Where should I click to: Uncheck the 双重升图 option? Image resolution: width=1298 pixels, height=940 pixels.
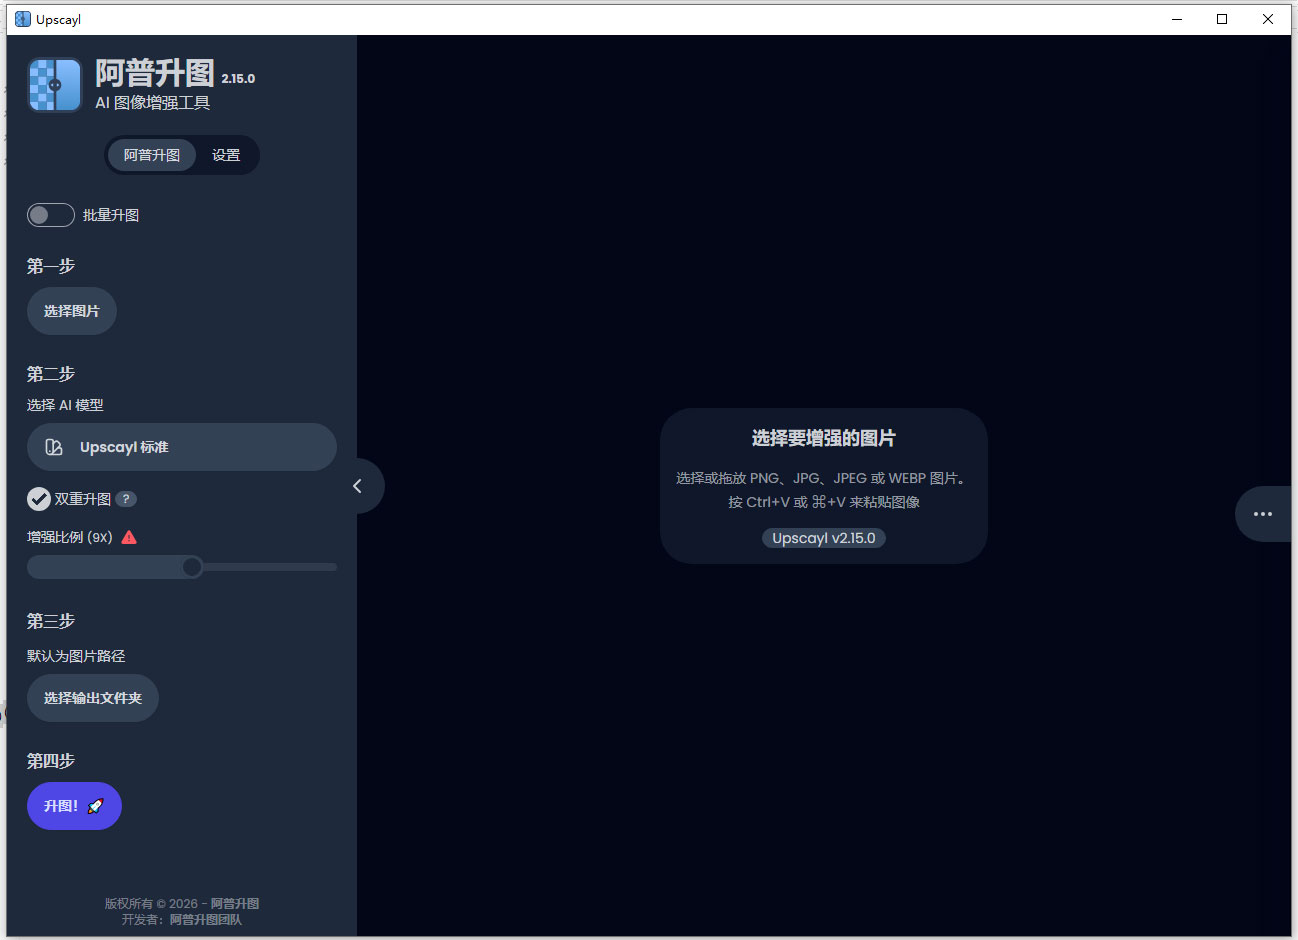pos(38,499)
